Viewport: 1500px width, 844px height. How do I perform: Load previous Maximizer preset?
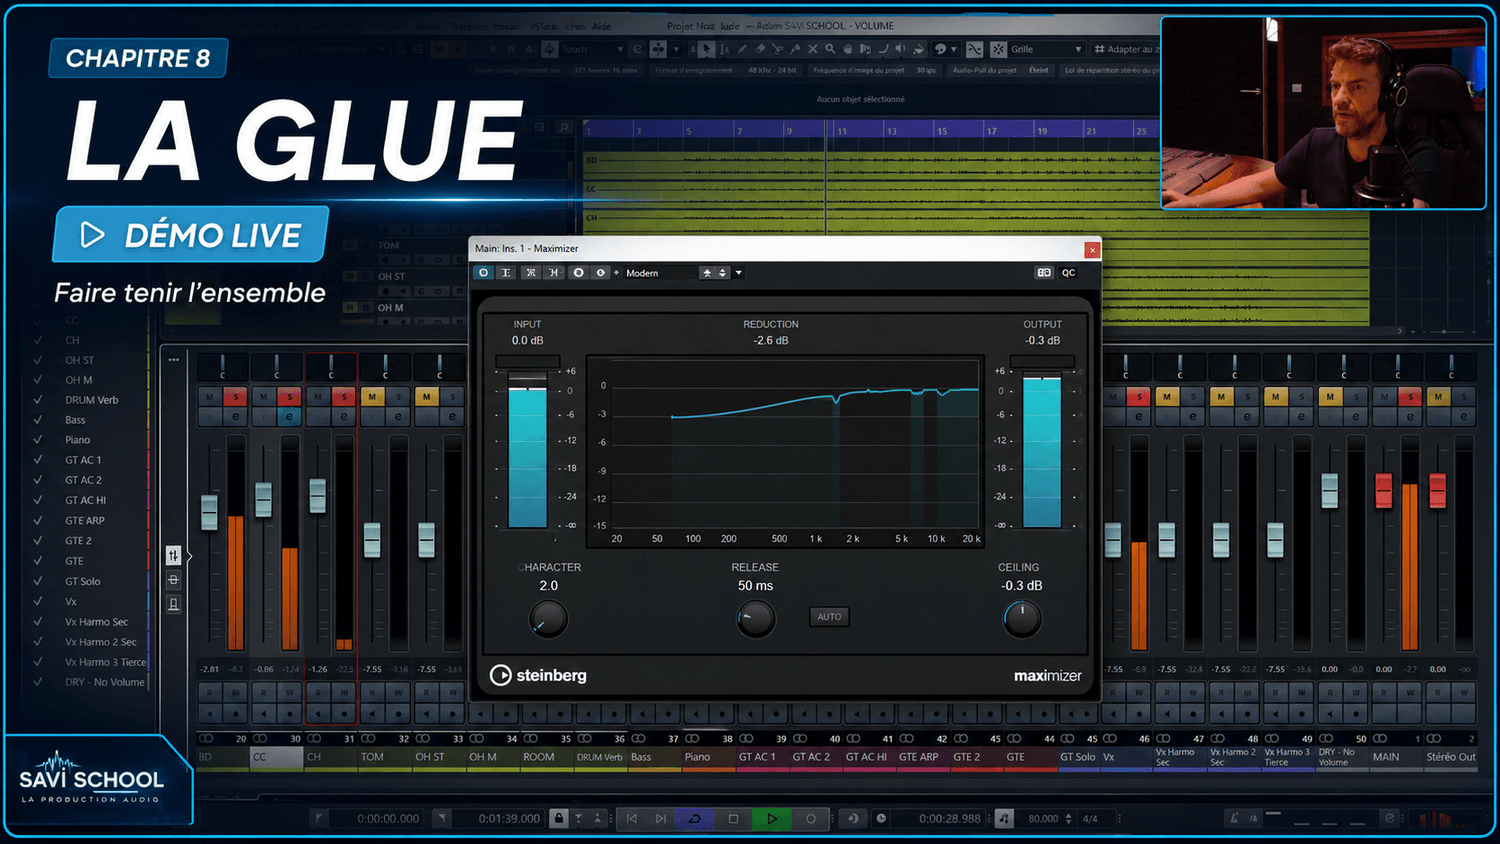tap(707, 273)
